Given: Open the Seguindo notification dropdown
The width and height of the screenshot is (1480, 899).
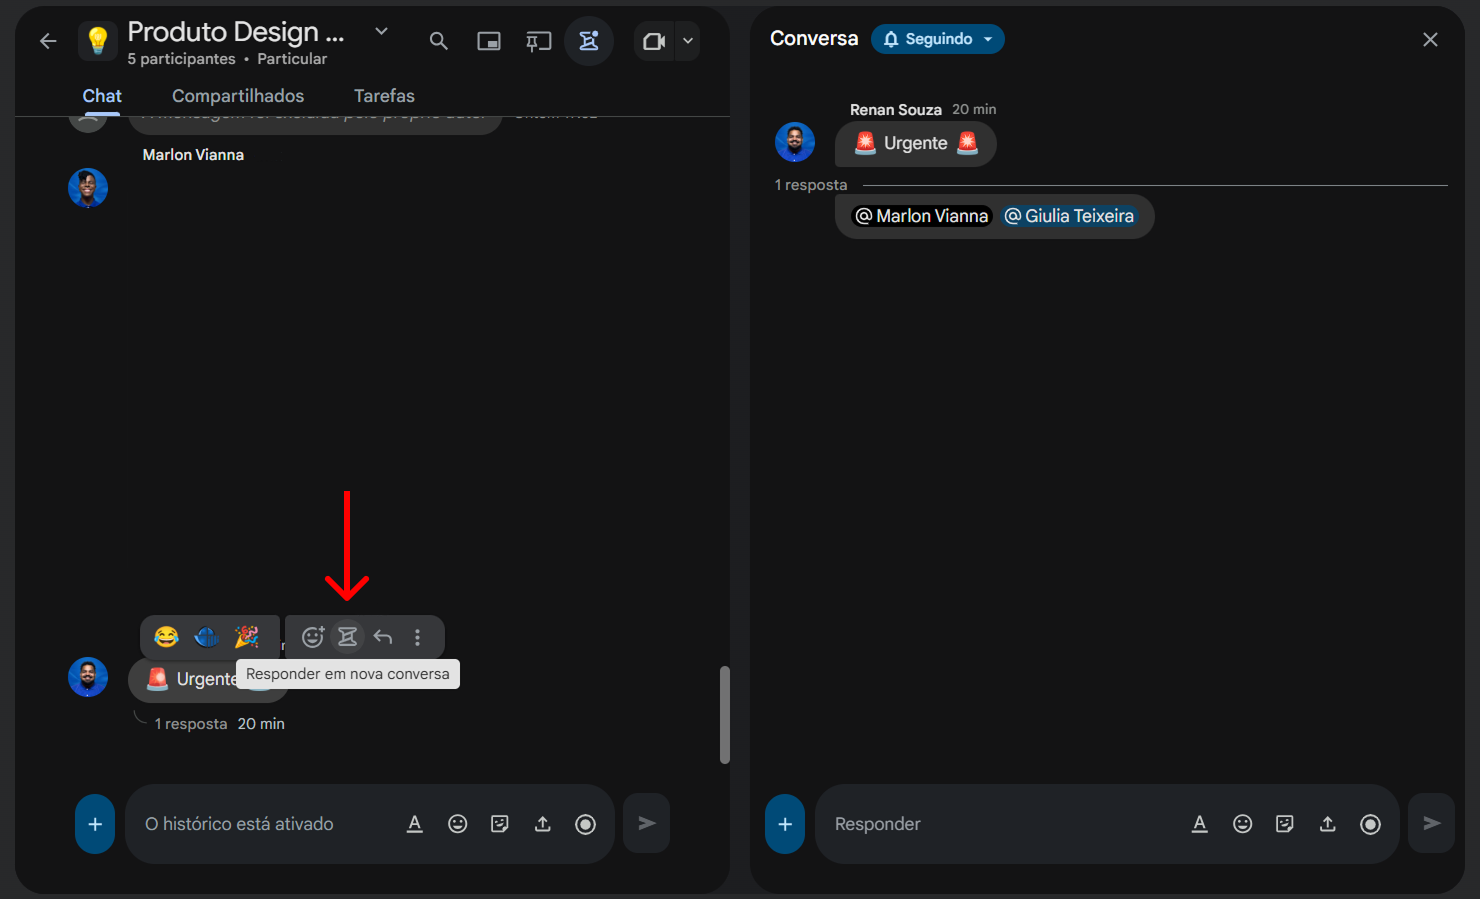Looking at the screenshot, I should [x=937, y=39].
